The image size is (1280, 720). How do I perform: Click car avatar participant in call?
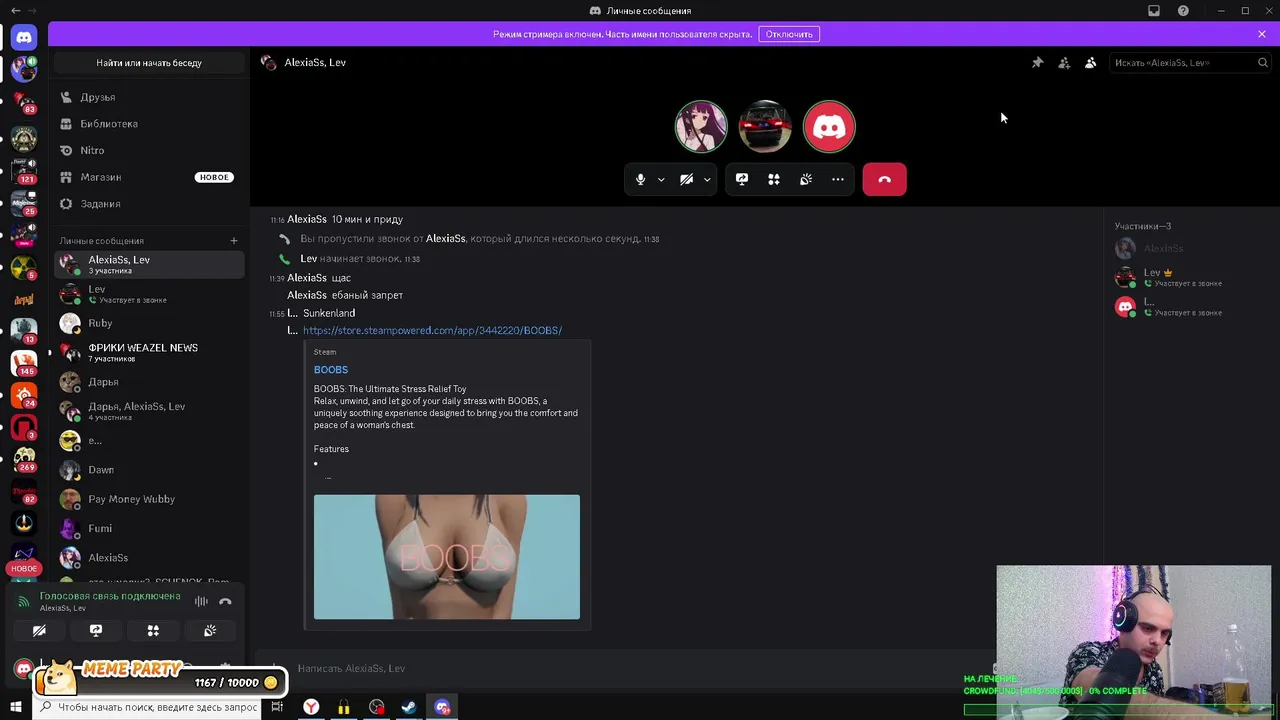[765, 127]
